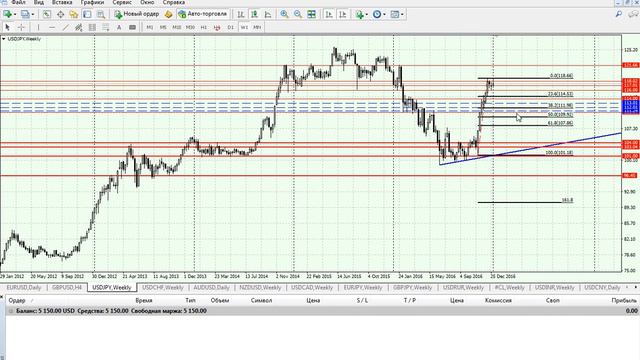Switch timeframe to H1
The width and height of the screenshot is (640, 360).
204,27
